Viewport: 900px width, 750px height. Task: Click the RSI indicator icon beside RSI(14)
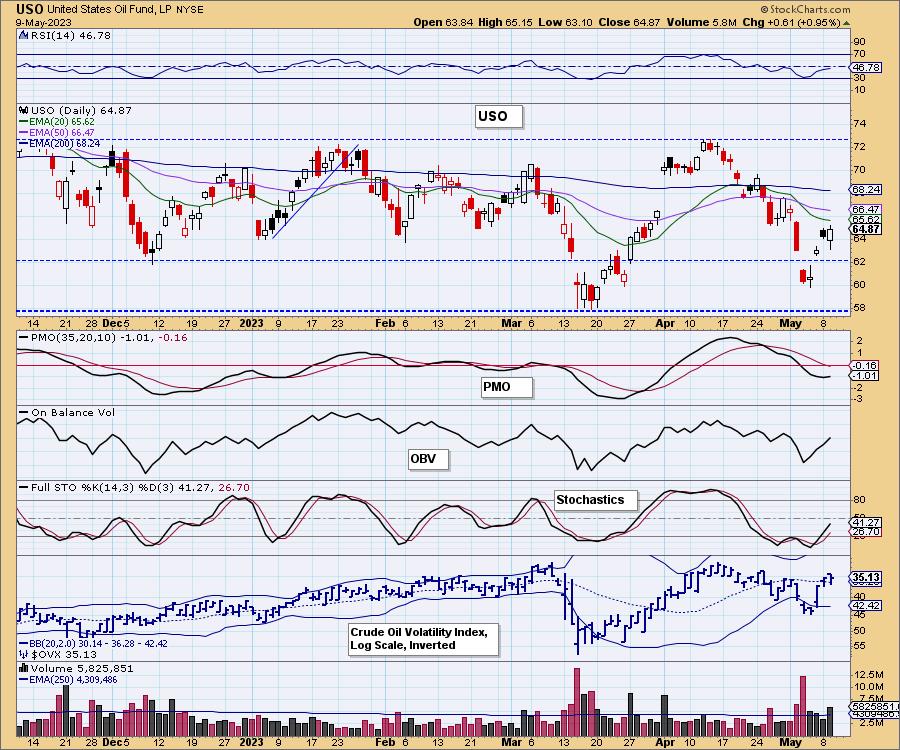[x=23, y=36]
